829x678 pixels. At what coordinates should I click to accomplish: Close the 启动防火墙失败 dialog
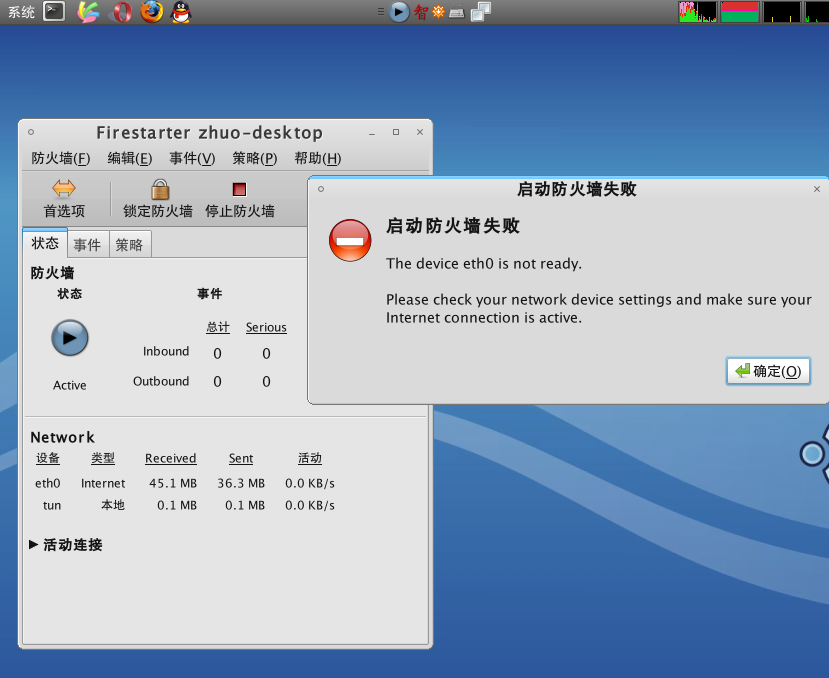pos(817,189)
